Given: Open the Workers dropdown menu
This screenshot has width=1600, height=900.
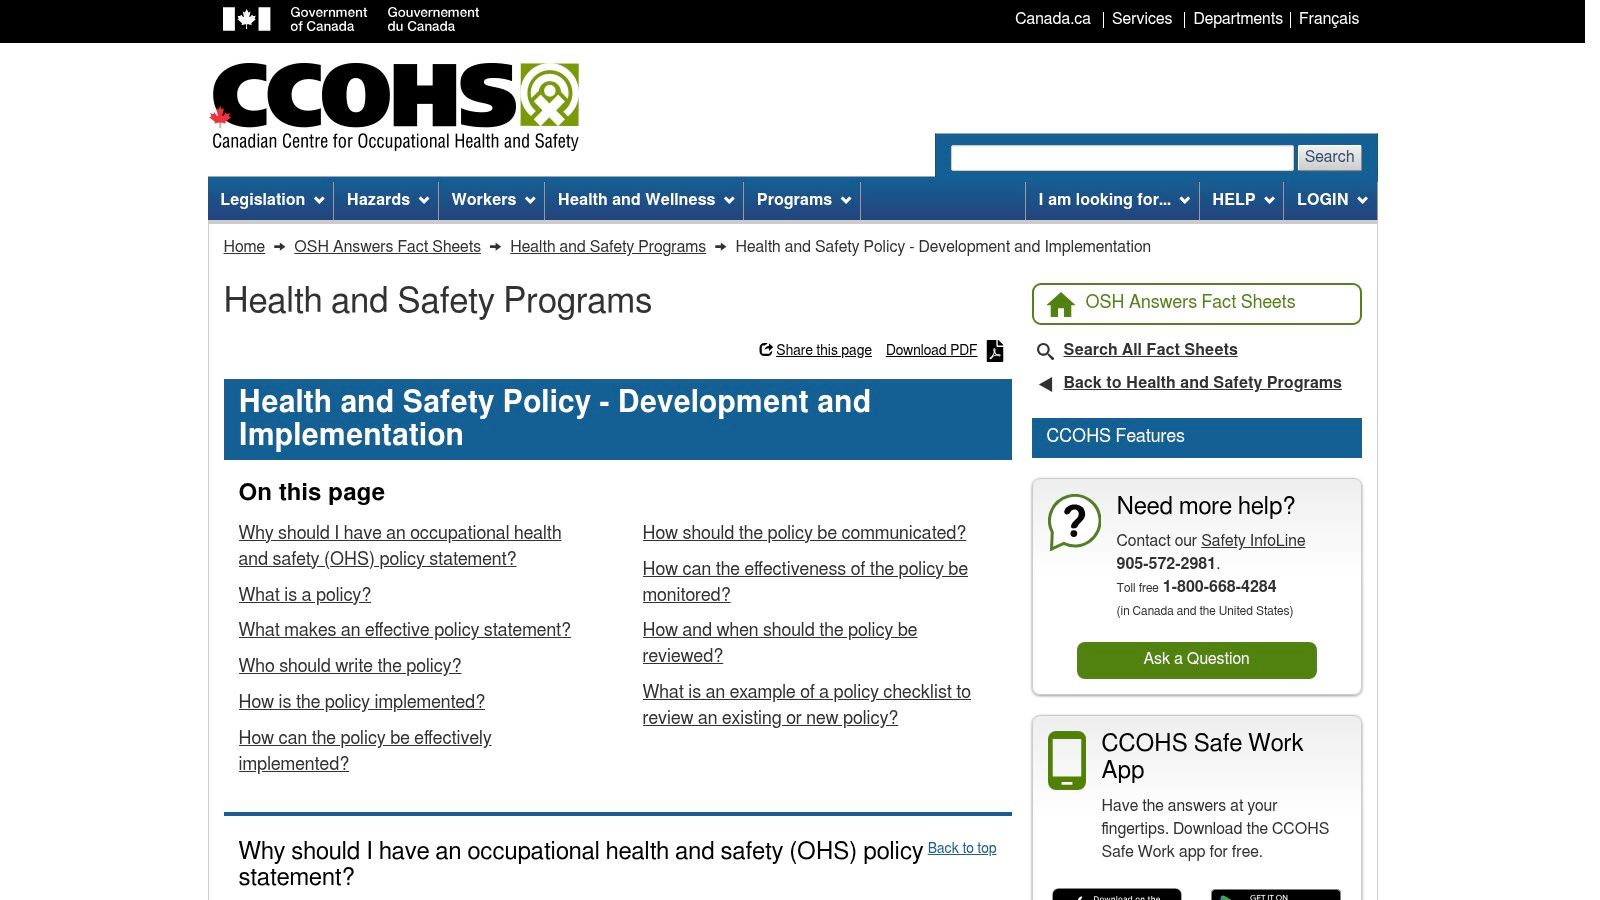Looking at the screenshot, I should tap(492, 200).
